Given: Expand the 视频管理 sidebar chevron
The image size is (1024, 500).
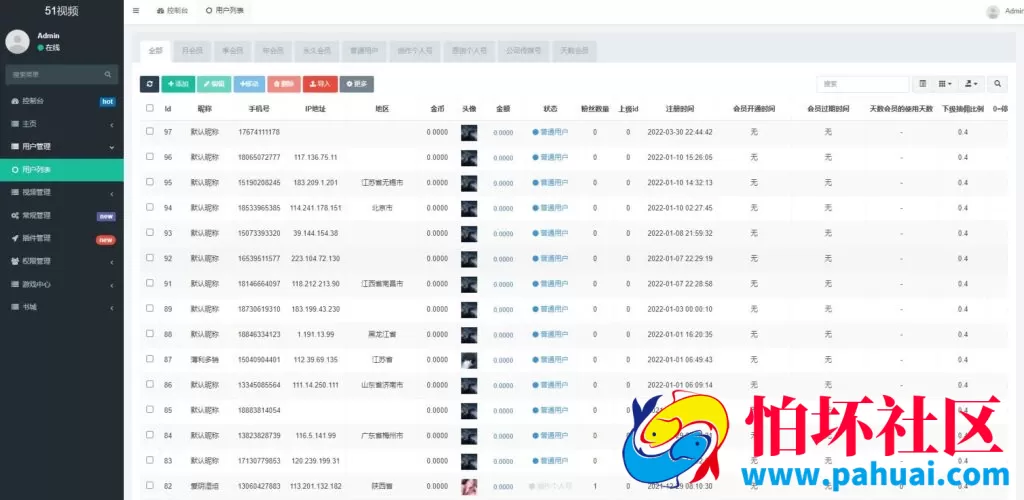Looking at the screenshot, I should pyautogui.click(x=112, y=193).
